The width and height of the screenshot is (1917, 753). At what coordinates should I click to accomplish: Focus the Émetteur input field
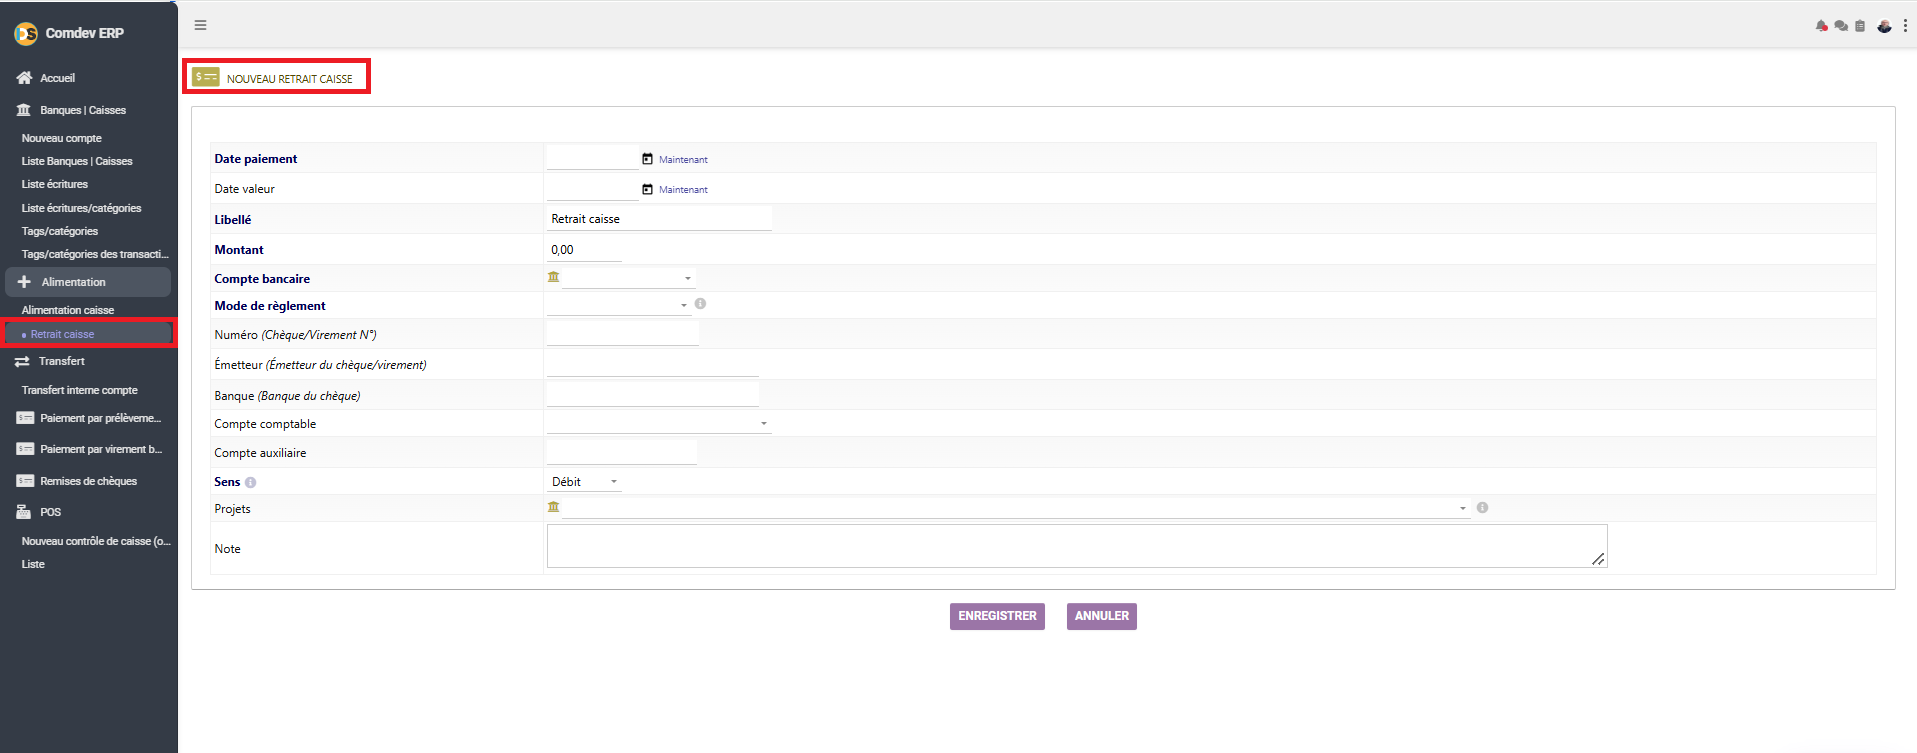[x=653, y=364]
